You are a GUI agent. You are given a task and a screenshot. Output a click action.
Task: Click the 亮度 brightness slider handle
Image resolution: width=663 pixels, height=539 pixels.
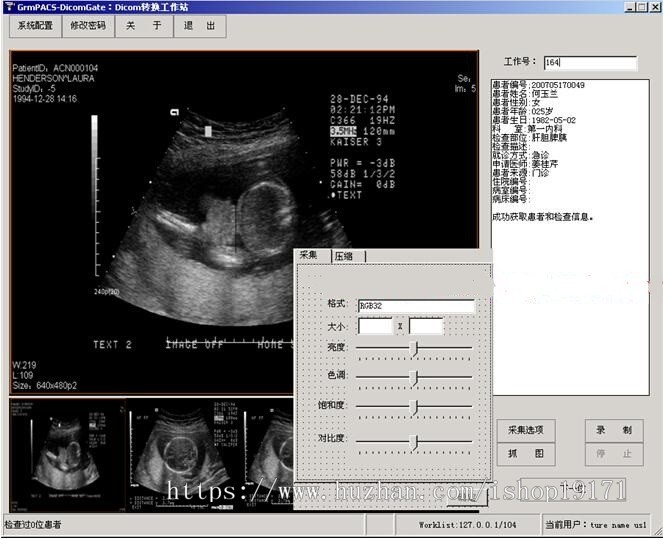414,348
